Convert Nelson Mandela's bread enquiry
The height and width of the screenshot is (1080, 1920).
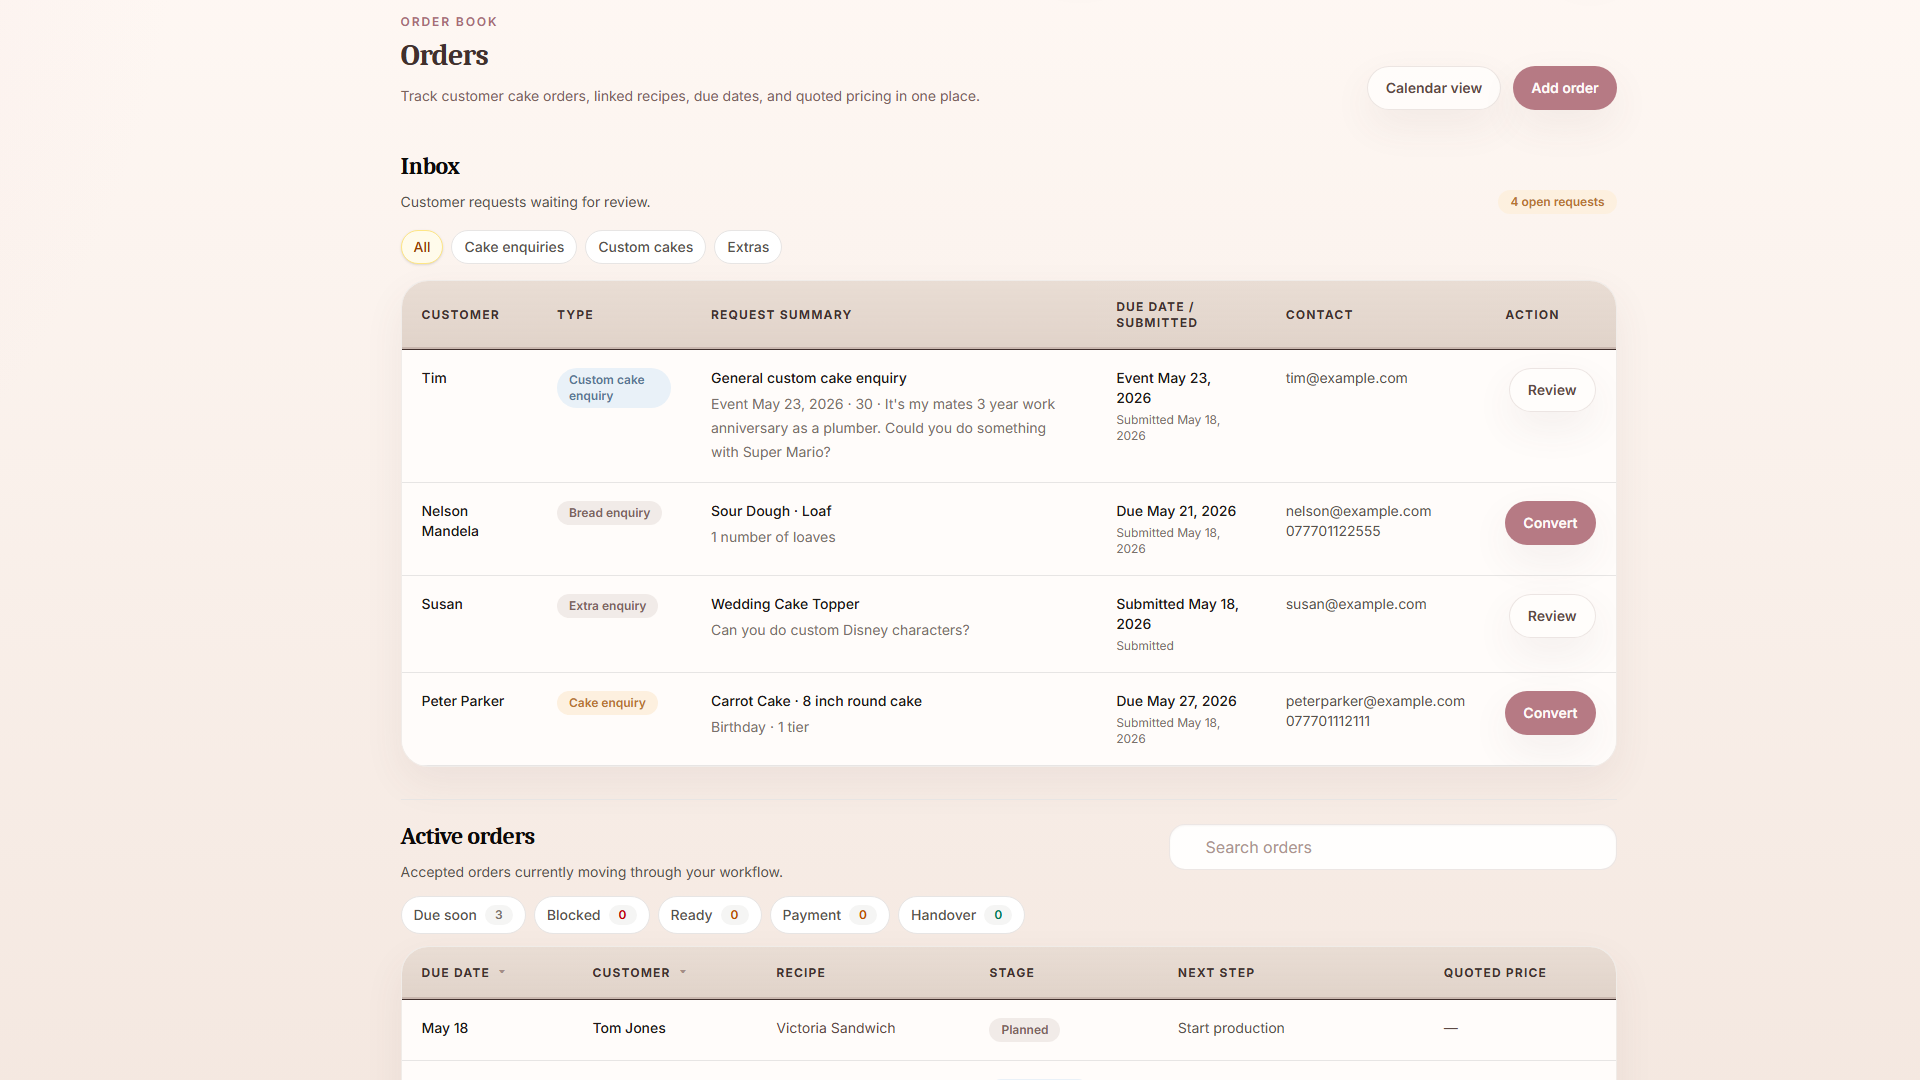pos(1550,523)
